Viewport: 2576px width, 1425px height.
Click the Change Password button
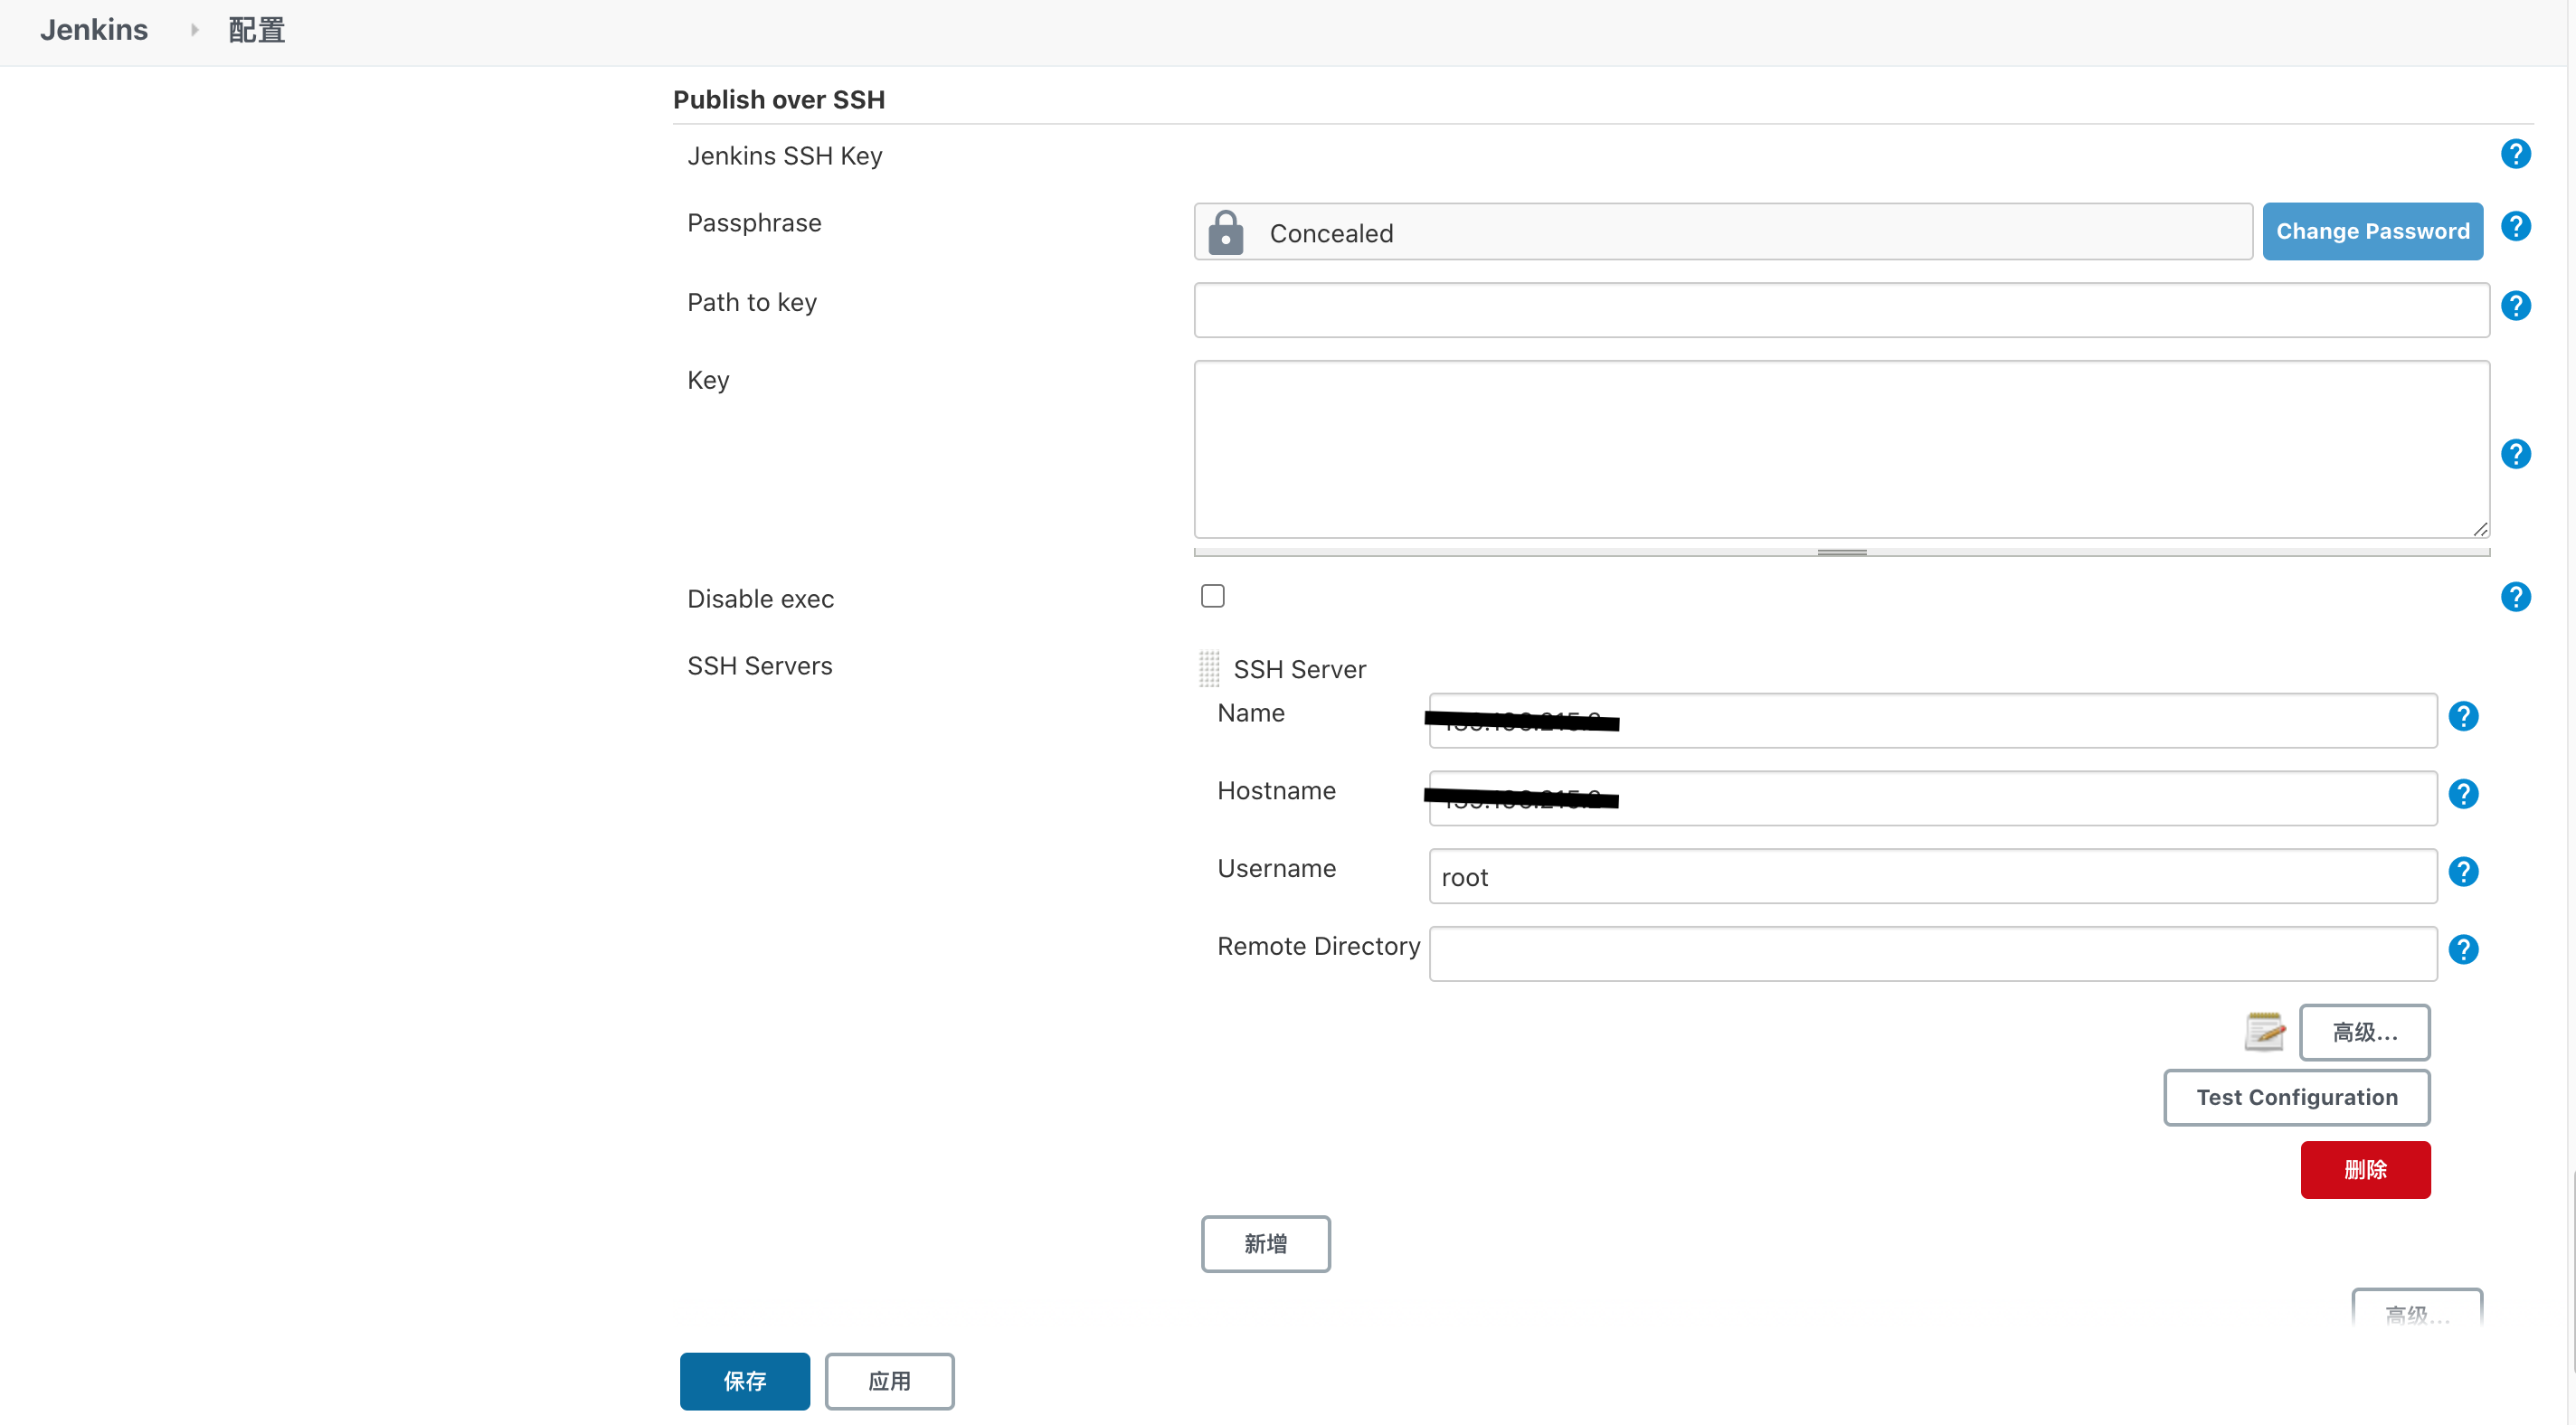pos(2372,230)
